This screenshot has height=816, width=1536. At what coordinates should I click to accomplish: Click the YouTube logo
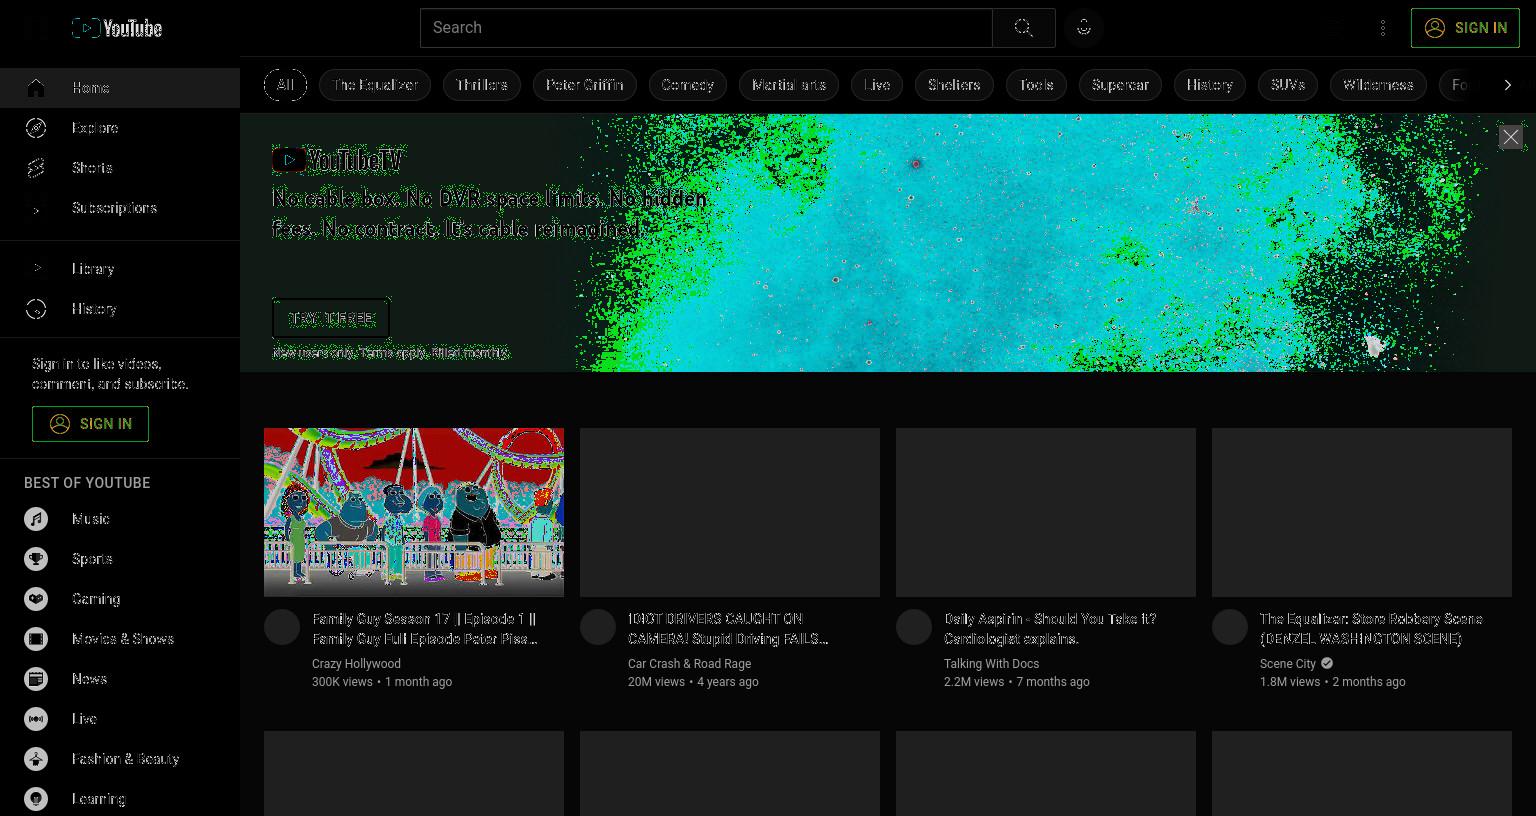click(x=117, y=28)
